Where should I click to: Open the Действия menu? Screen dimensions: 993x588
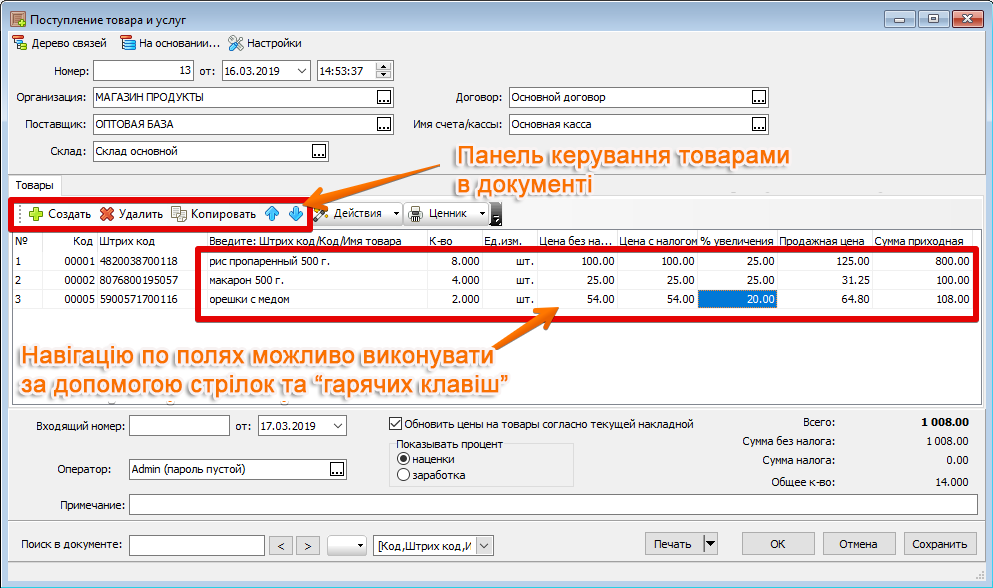point(357,214)
